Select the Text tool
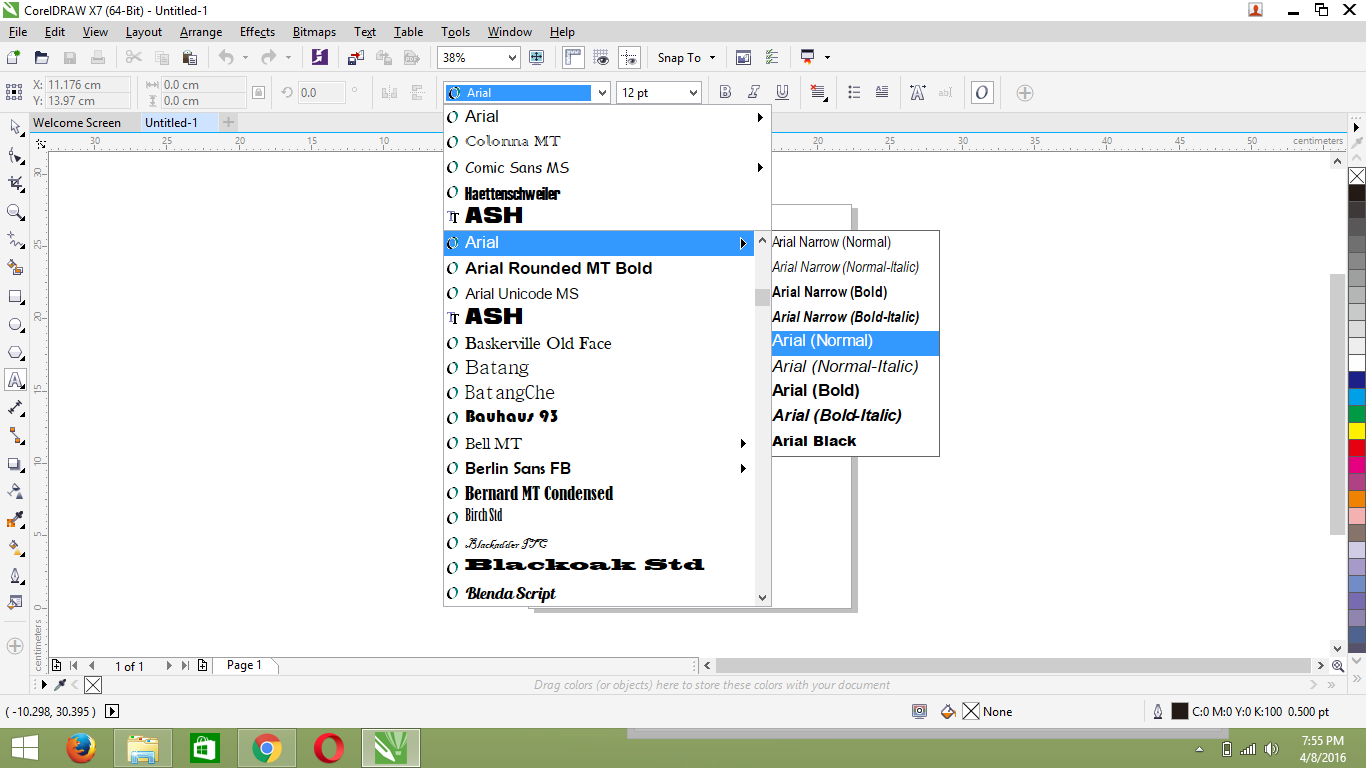Image resolution: width=1366 pixels, height=768 pixels. tap(15, 380)
